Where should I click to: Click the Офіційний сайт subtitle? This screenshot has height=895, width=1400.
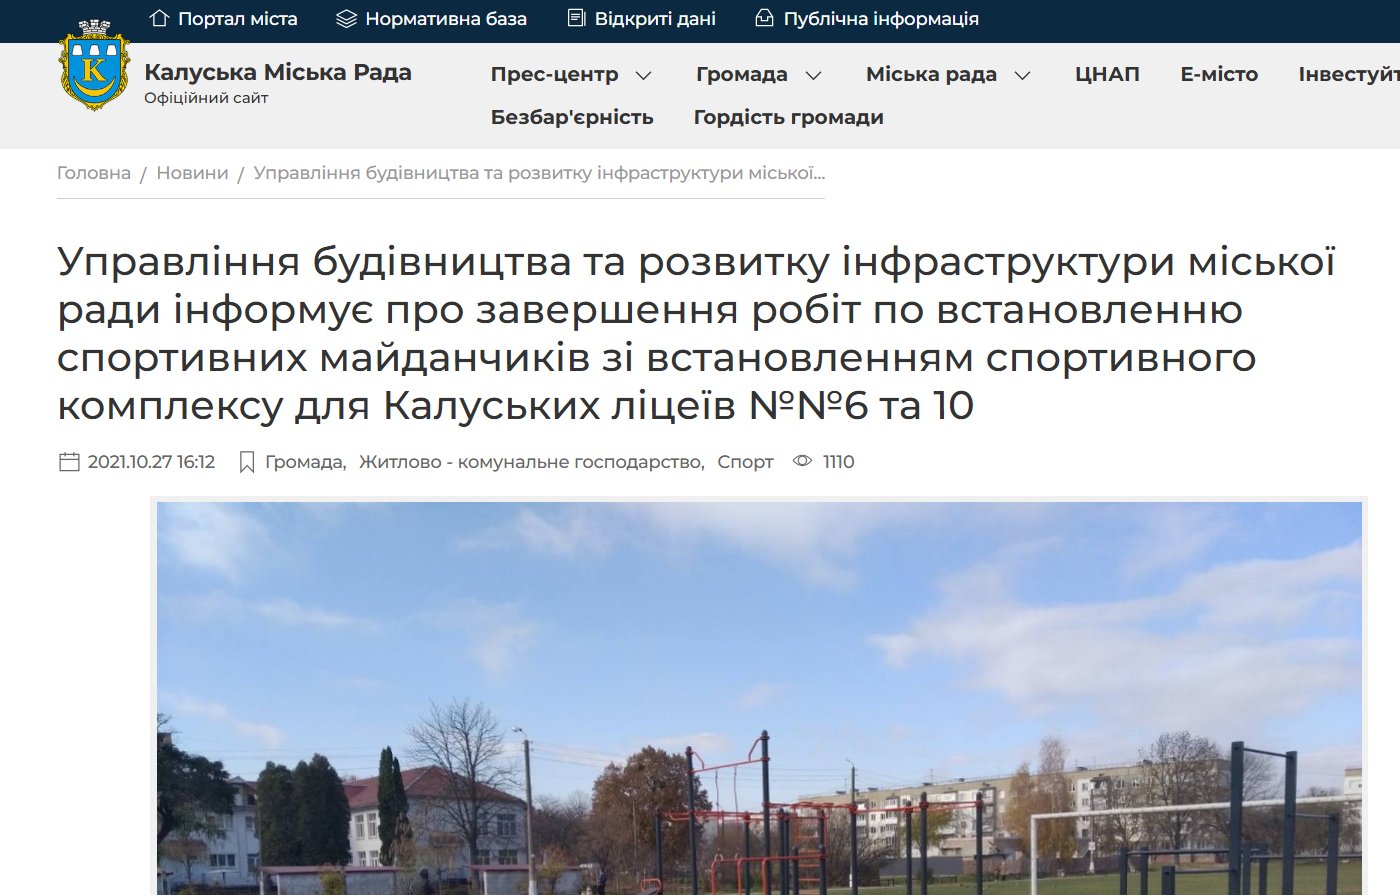206,98
